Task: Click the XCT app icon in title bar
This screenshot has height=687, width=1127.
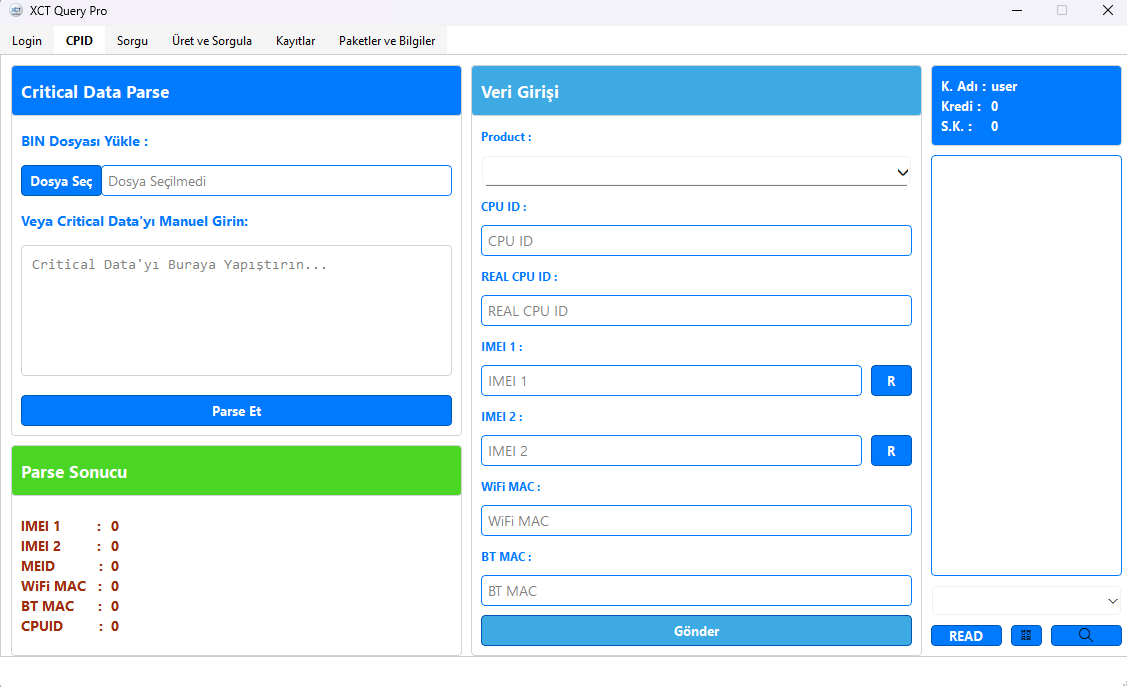Action: (16, 11)
